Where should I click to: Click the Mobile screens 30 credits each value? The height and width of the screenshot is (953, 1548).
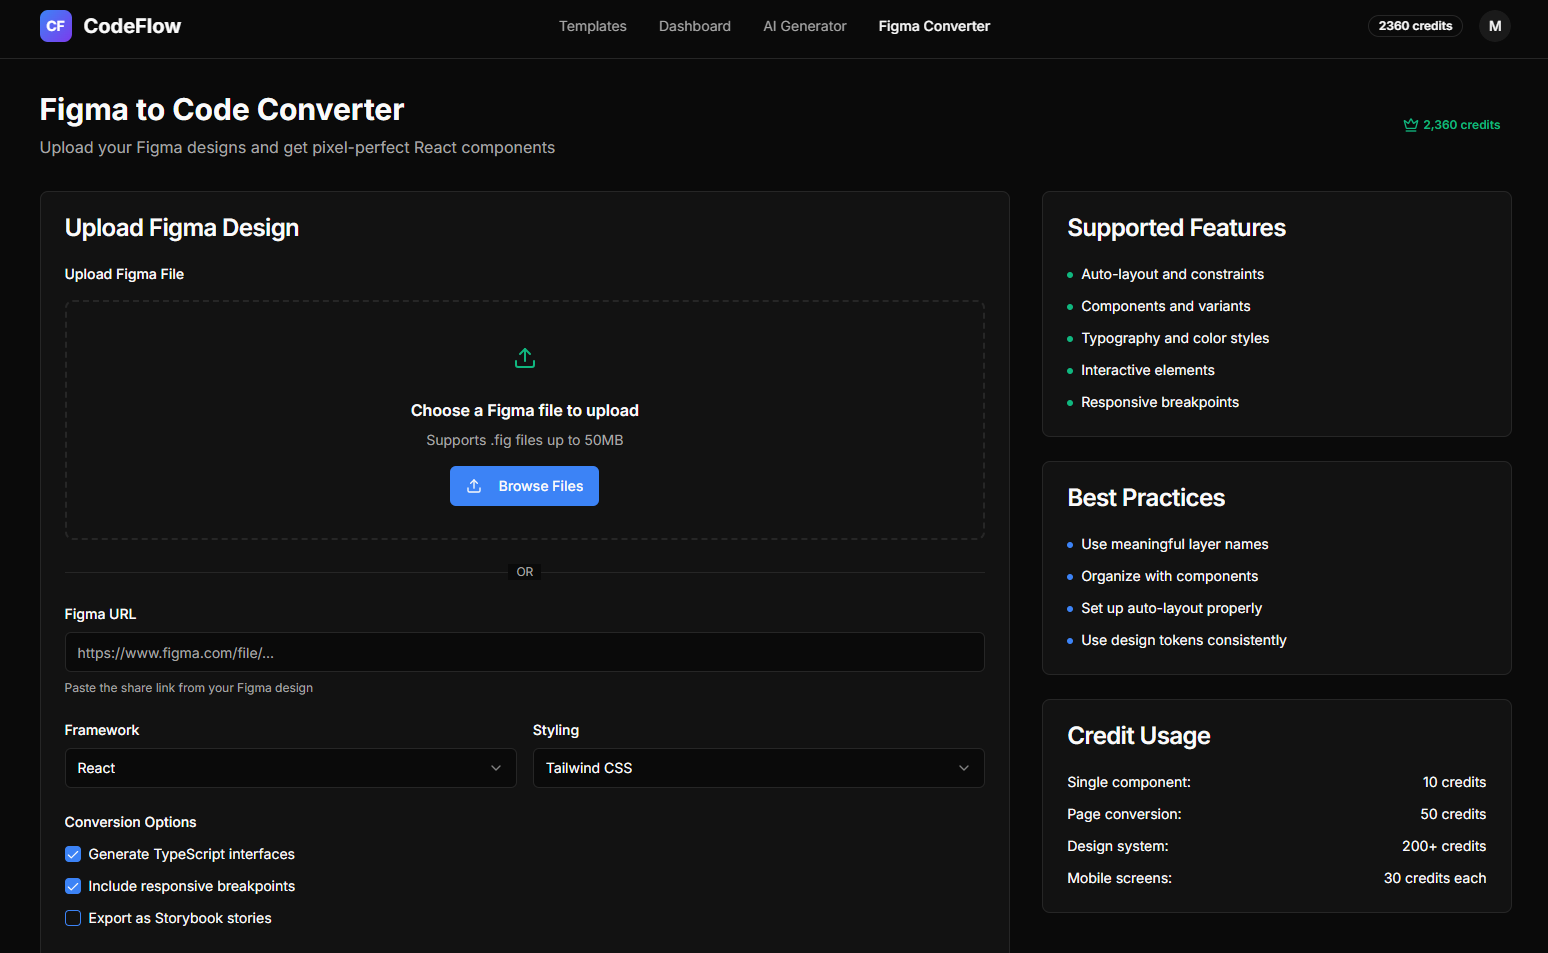[x=1435, y=878]
